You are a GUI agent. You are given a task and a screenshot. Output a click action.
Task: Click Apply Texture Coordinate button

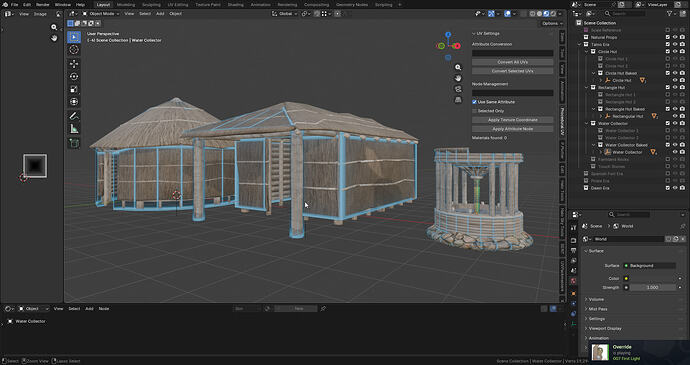(513, 120)
